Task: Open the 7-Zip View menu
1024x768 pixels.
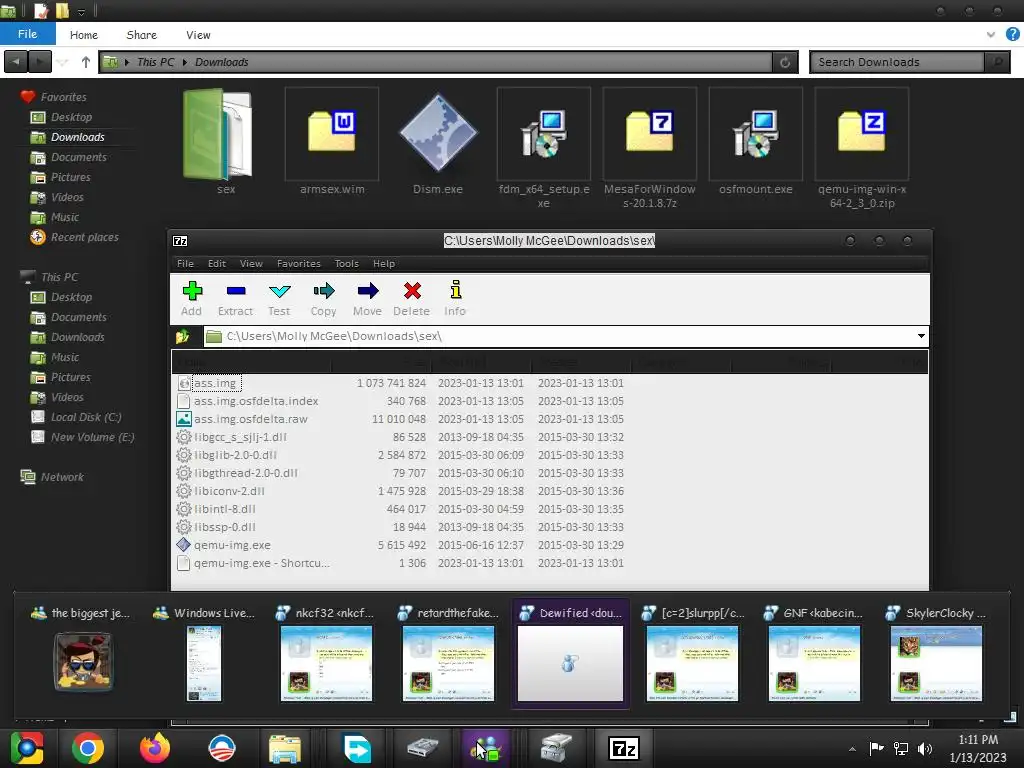Action: point(251,264)
